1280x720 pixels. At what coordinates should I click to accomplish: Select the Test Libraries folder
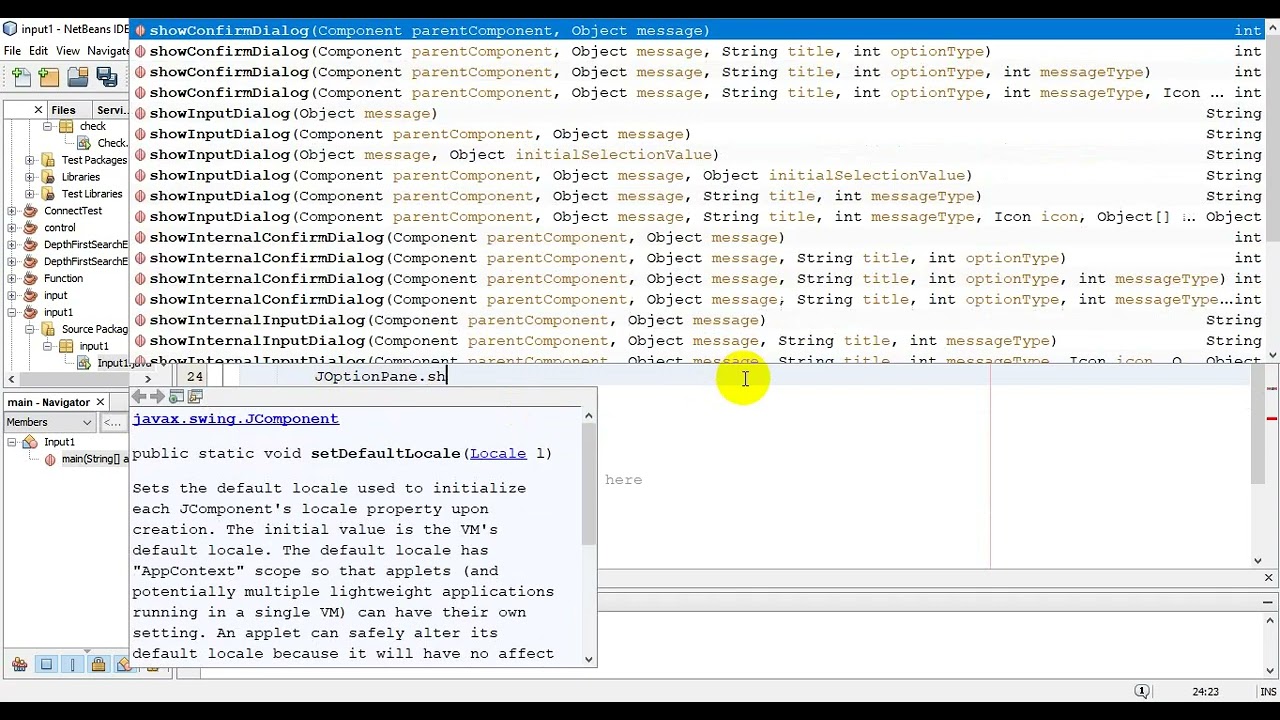click(92, 194)
